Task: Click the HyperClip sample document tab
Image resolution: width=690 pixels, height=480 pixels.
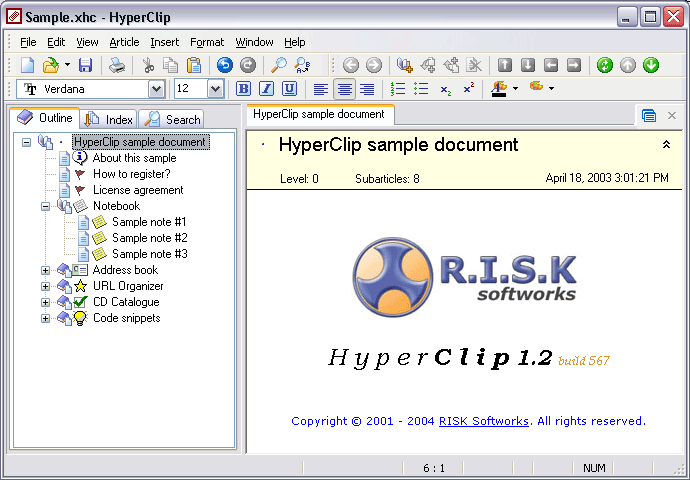Action: click(319, 114)
